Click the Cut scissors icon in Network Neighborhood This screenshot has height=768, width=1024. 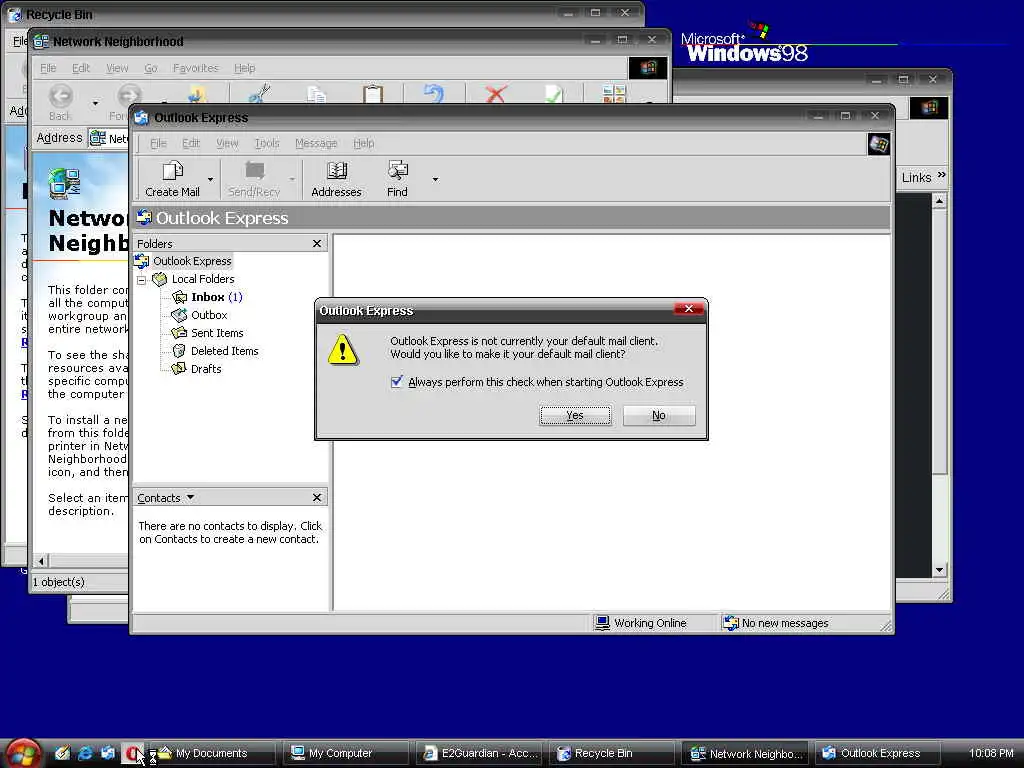click(x=260, y=94)
